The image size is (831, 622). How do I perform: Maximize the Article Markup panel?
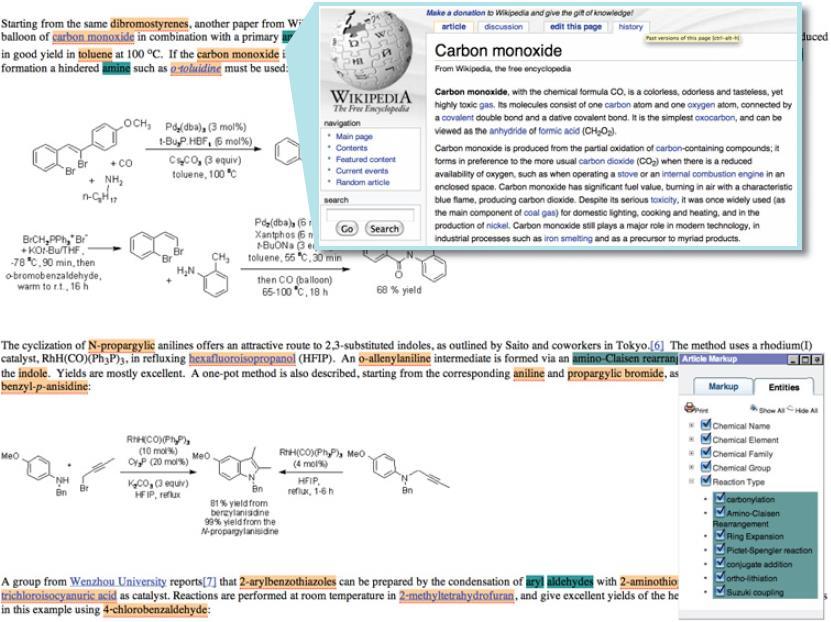803,359
